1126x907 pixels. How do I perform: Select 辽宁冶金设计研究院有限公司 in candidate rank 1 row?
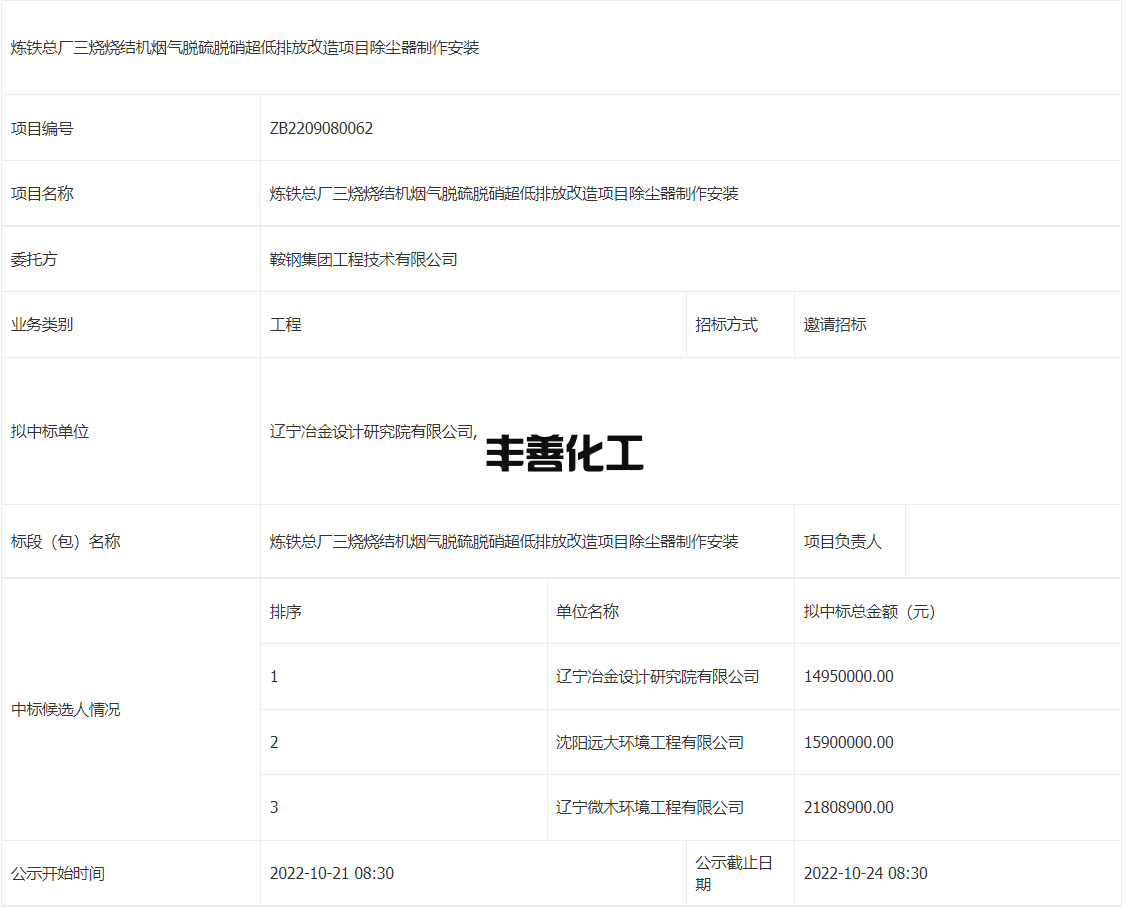(657, 676)
